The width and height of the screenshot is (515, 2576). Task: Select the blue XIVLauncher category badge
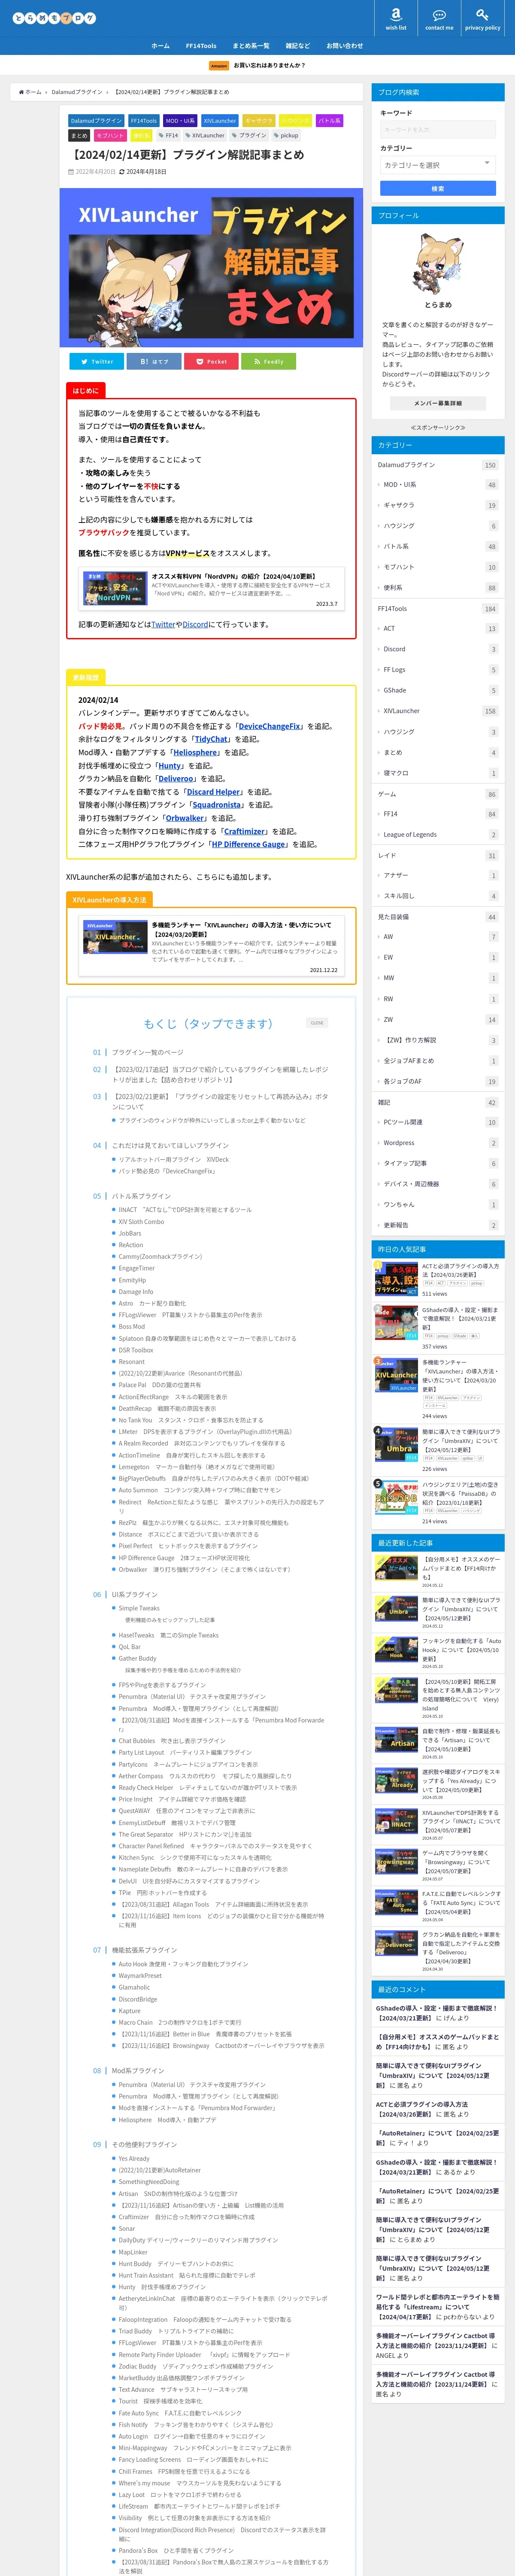(220, 120)
